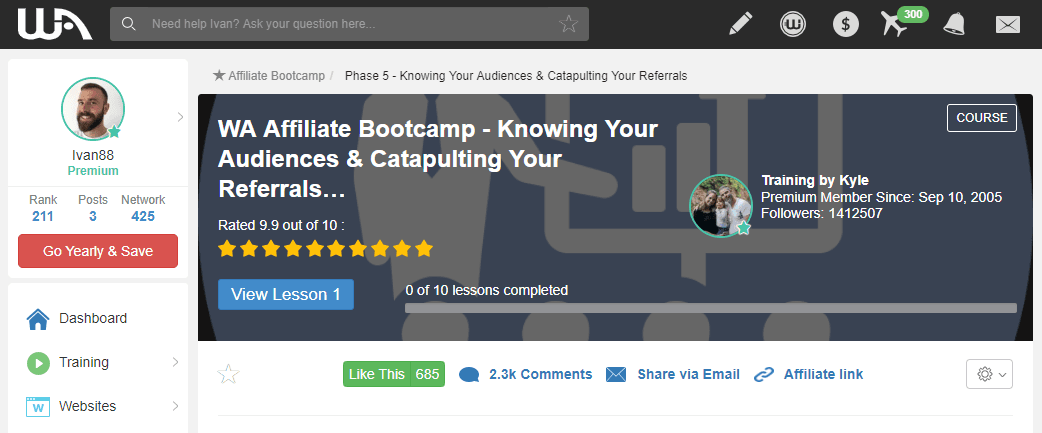Screen dimensions: 1042x433
Task: Open the pencil write icon
Action: [x=740, y=25]
